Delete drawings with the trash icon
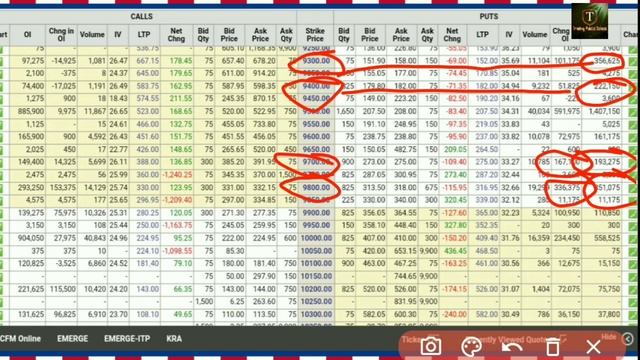This screenshot has height=360, width=640. (x=553, y=347)
